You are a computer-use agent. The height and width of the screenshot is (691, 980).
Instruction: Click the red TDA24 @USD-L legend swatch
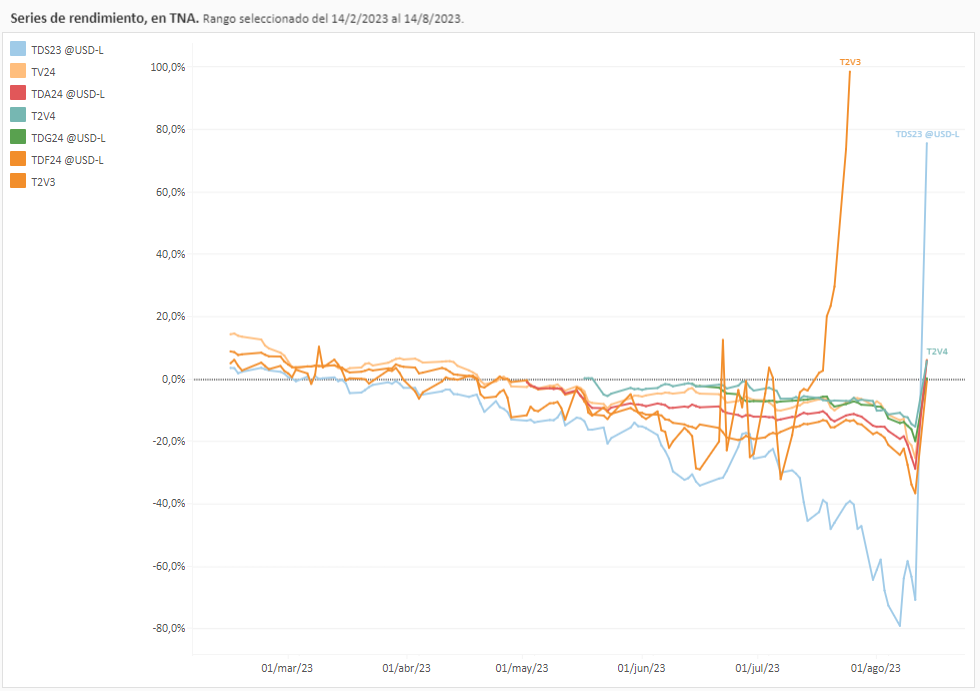18,93
